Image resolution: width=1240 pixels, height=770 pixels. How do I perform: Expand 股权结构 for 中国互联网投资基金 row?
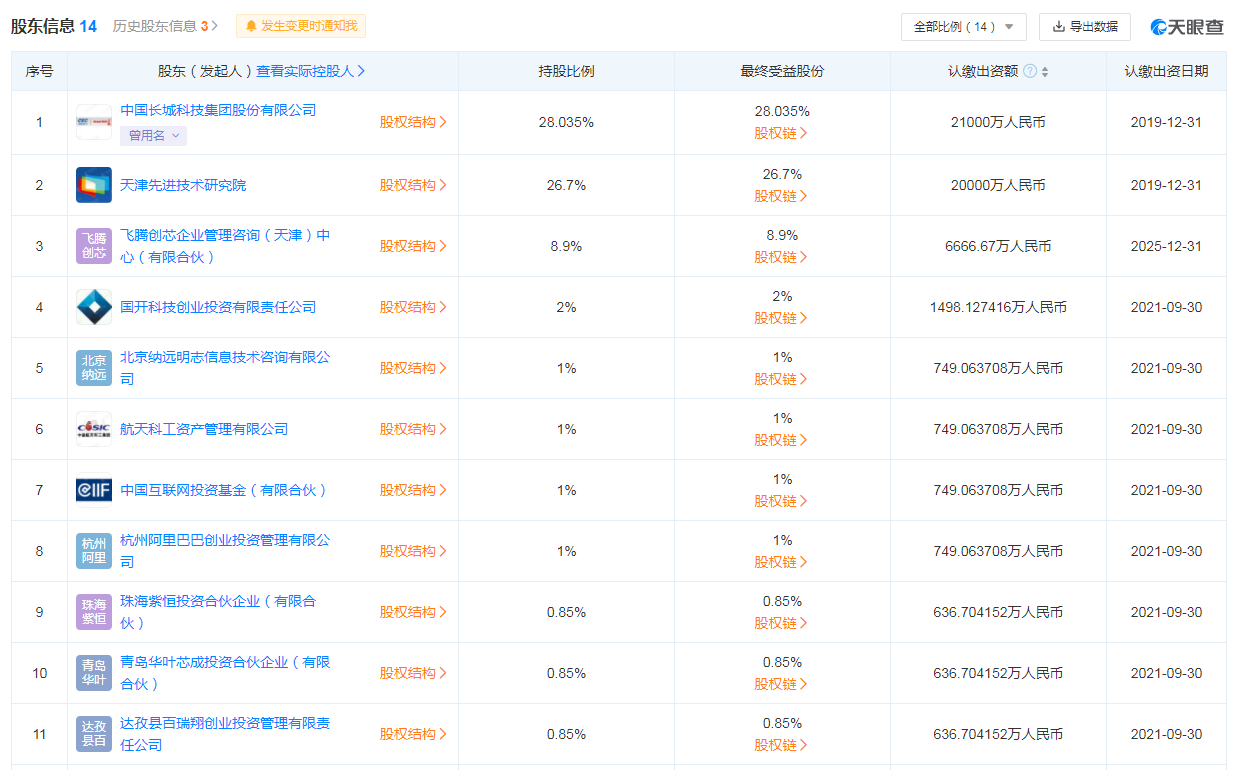tap(413, 490)
